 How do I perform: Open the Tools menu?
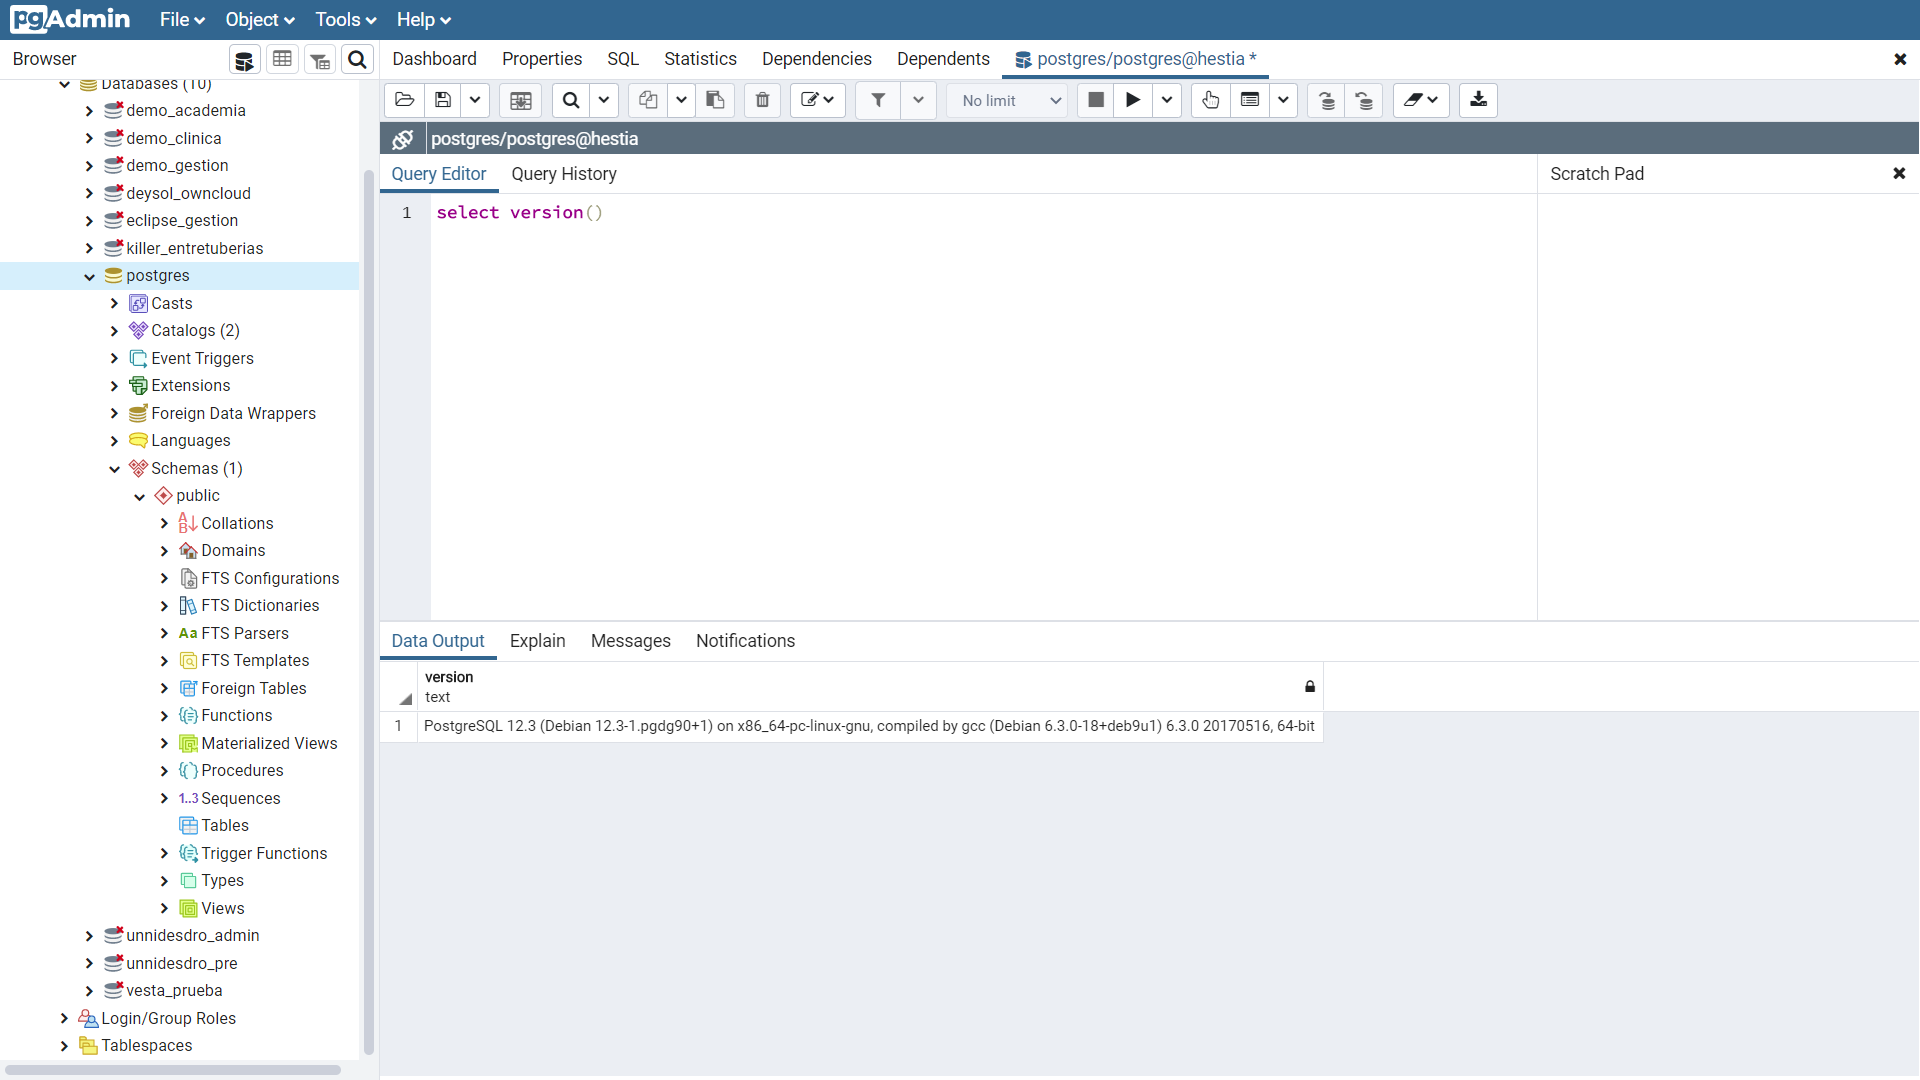[345, 19]
